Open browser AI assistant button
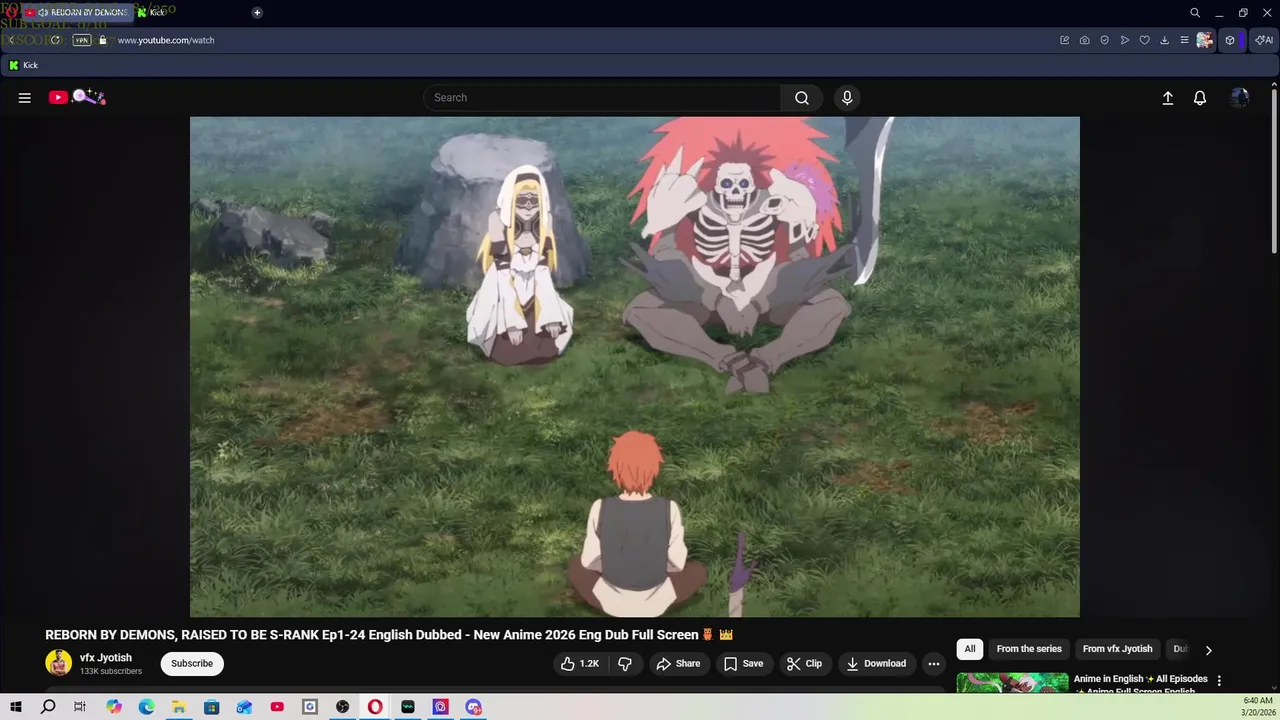 [x=1265, y=40]
